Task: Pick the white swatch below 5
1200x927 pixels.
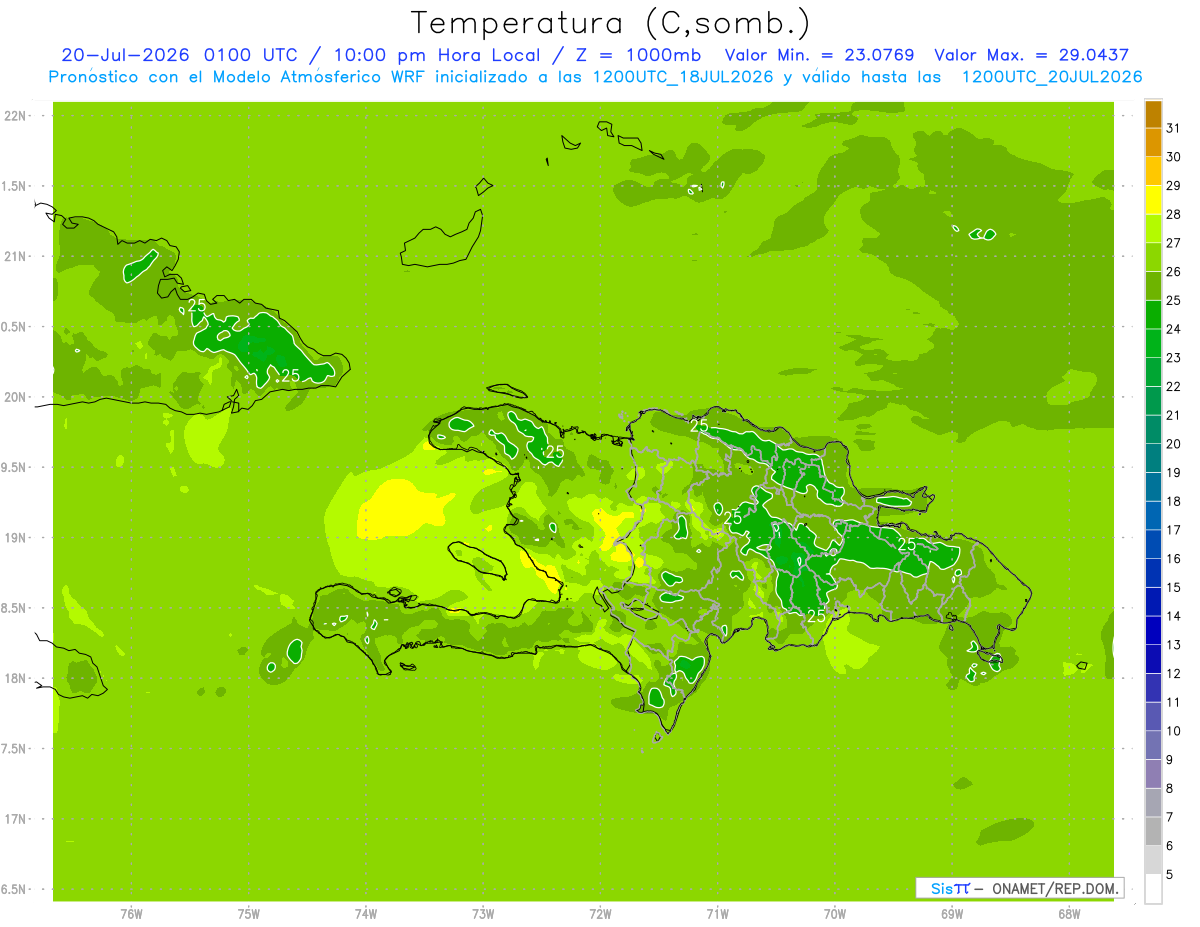Action: click(x=1153, y=889)
